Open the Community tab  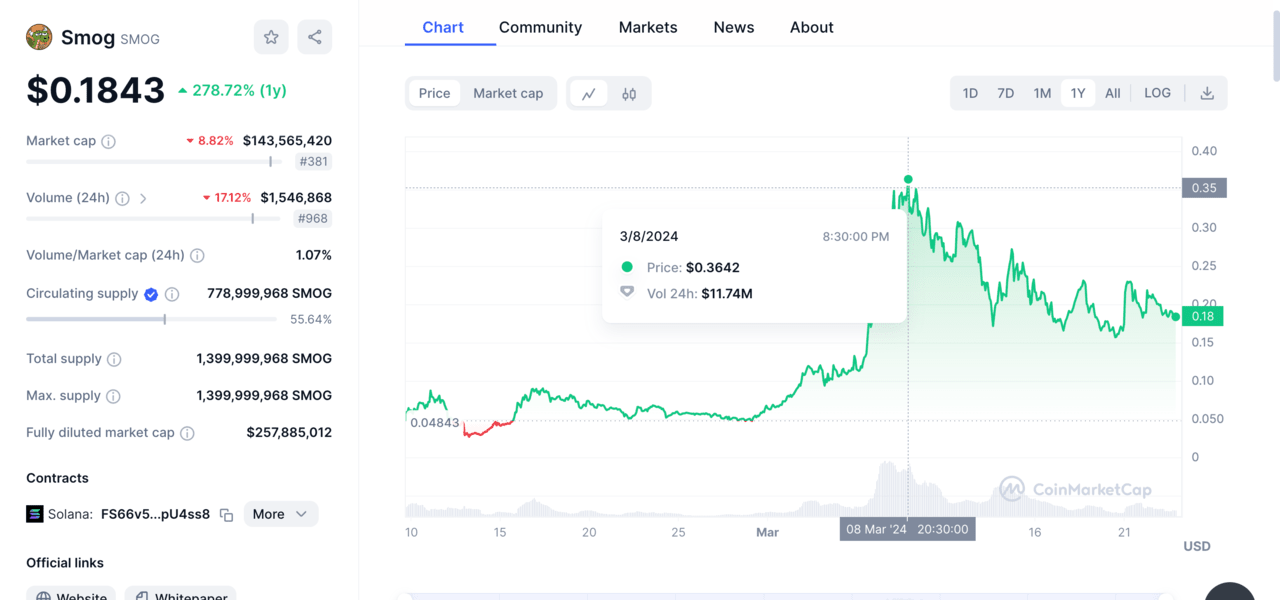(x=540, y=27)
